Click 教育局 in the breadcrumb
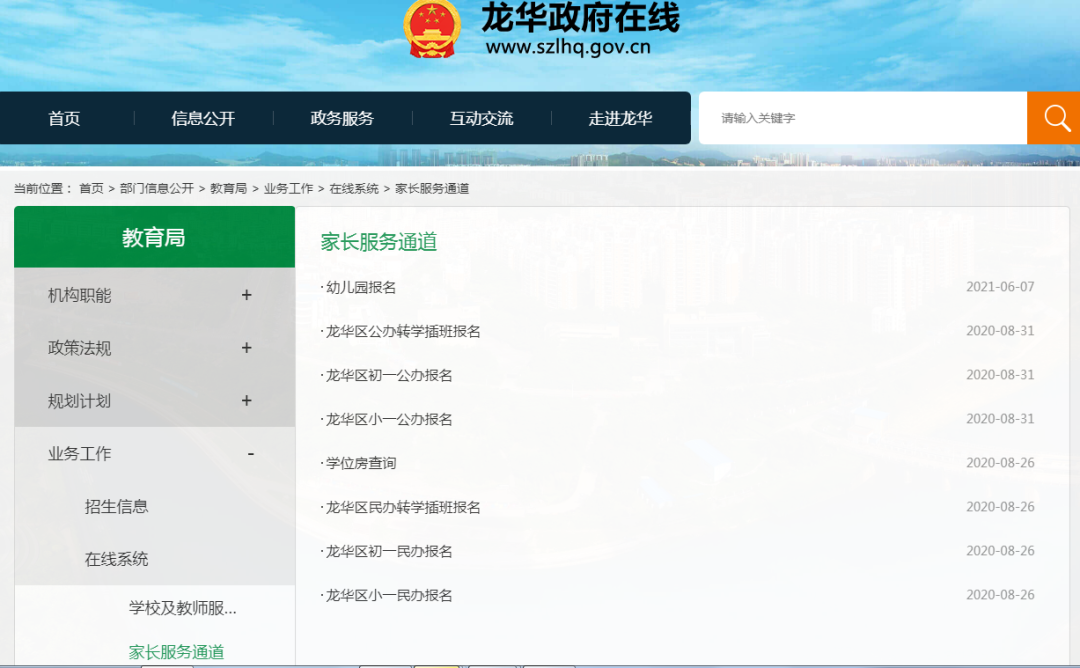Screen dimensions: 1080x668 (229, 189)
